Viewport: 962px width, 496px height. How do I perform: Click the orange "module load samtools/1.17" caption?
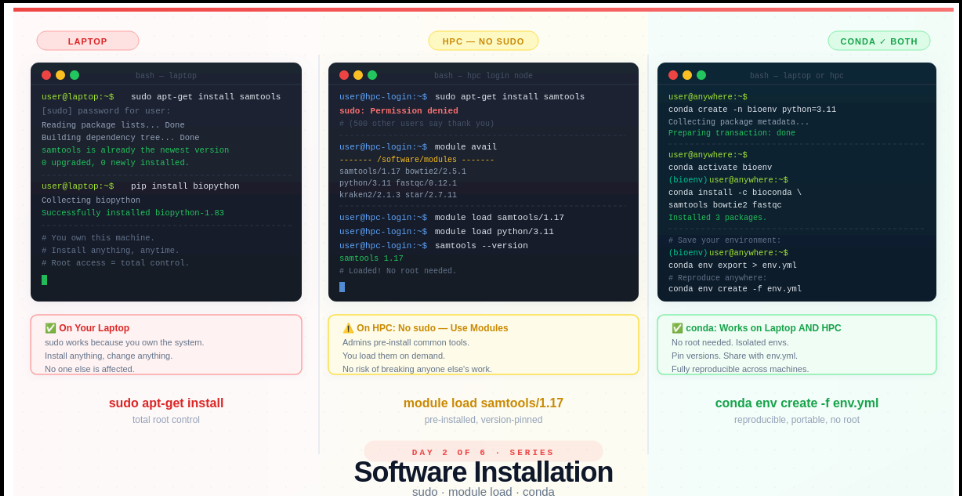click(483, 403)
